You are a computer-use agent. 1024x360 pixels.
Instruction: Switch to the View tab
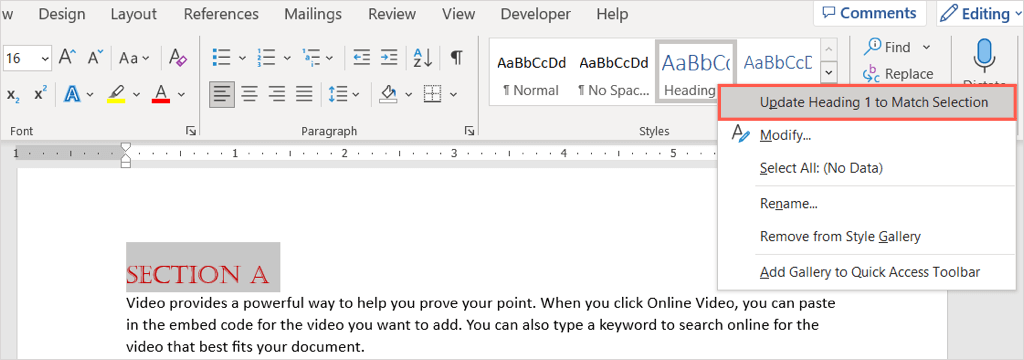[x=458, y=14]
